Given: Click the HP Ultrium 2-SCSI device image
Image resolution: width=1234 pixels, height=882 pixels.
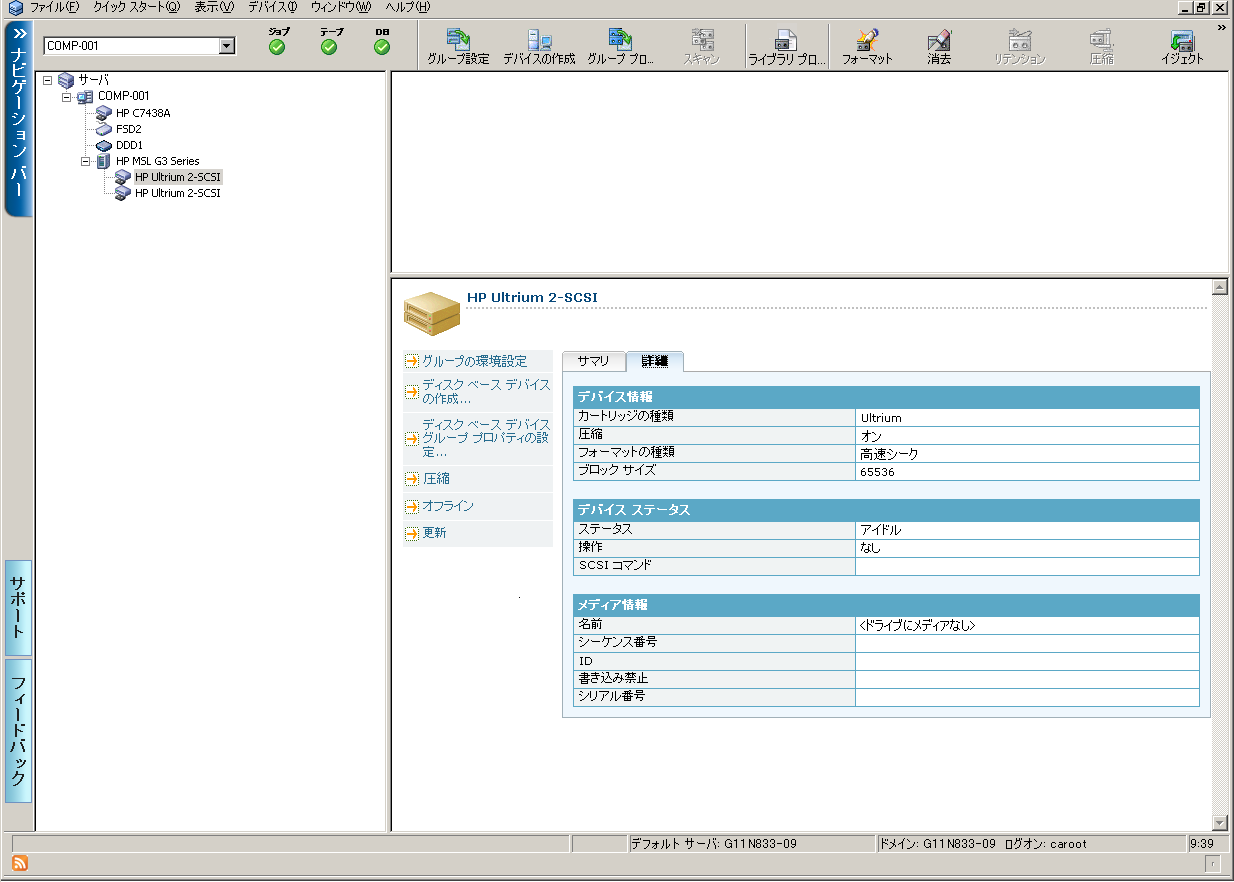Looking at the screenshot, I should pyautogui.click(x=432, y=313).
